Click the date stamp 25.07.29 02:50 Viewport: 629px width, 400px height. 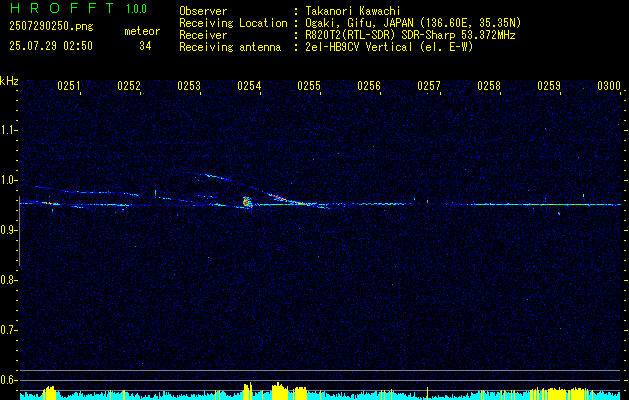point(51,46)
